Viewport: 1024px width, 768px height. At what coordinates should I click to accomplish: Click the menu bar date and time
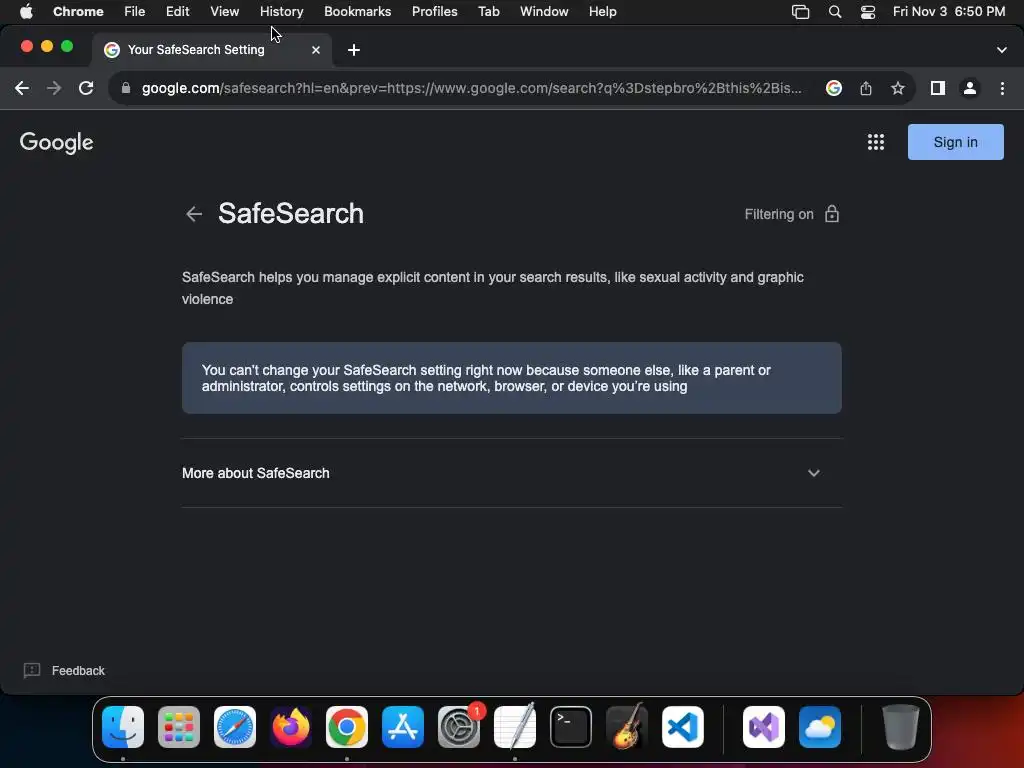(949, 12)
